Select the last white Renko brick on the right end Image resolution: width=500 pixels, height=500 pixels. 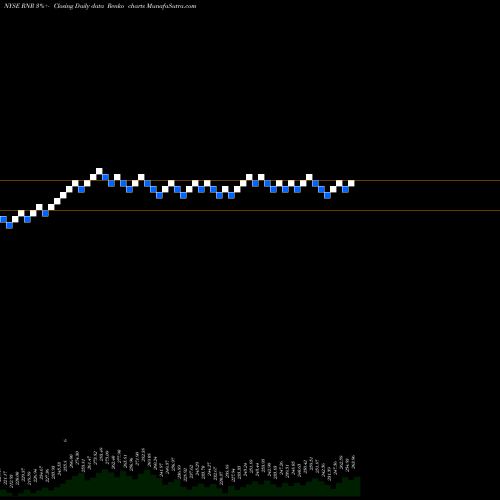[x=351, y=183]
